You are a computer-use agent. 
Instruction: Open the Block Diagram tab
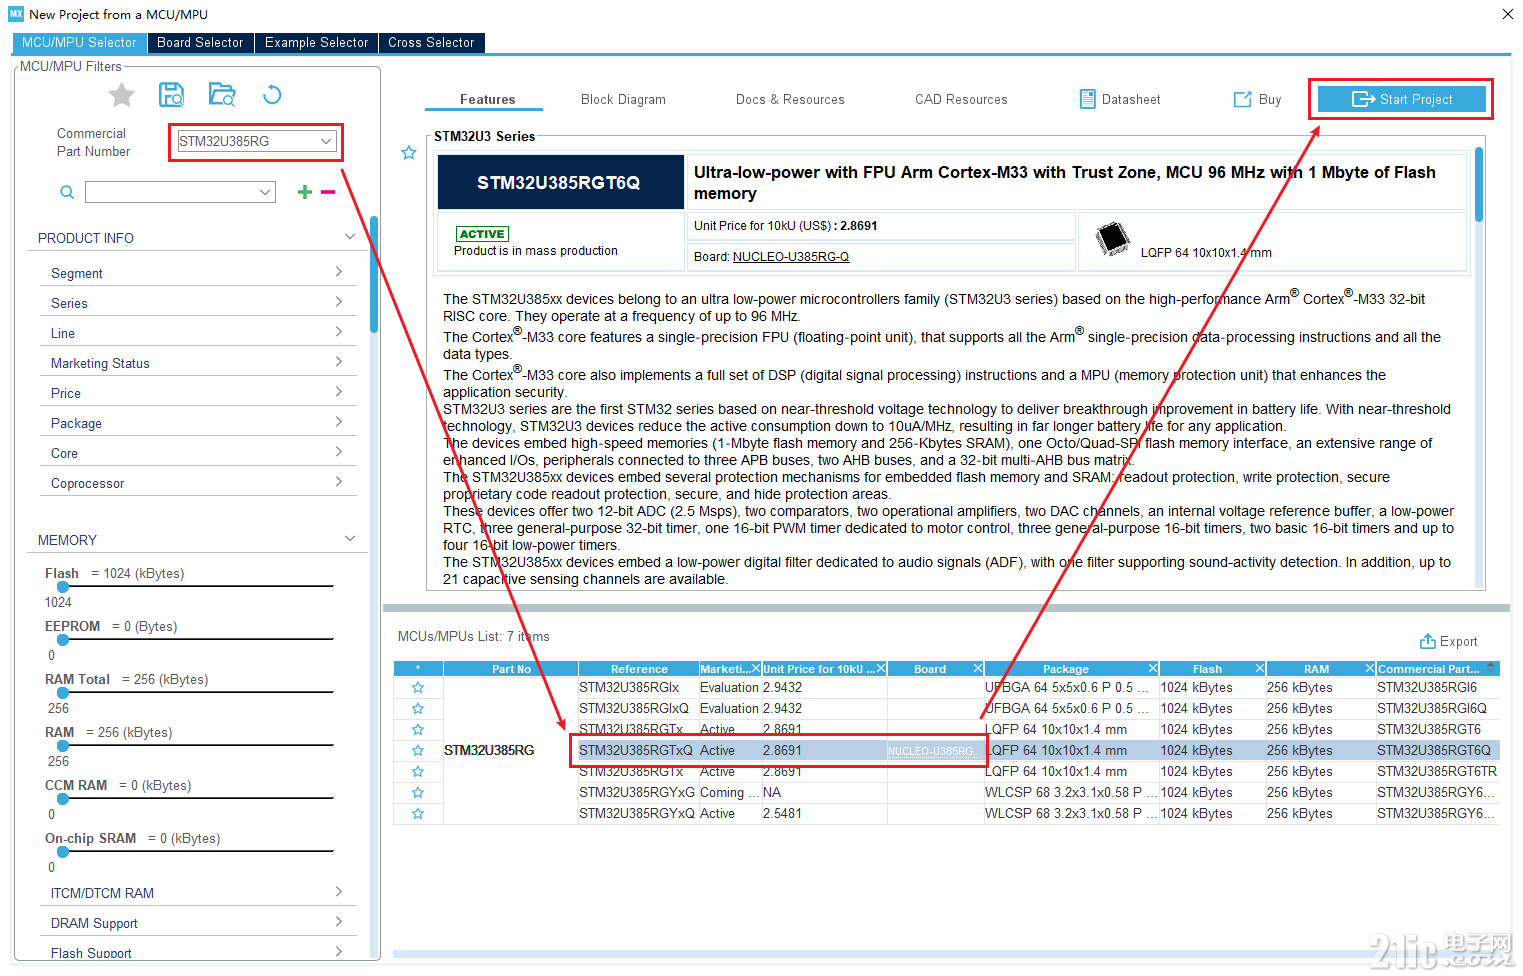pos(623,99)
